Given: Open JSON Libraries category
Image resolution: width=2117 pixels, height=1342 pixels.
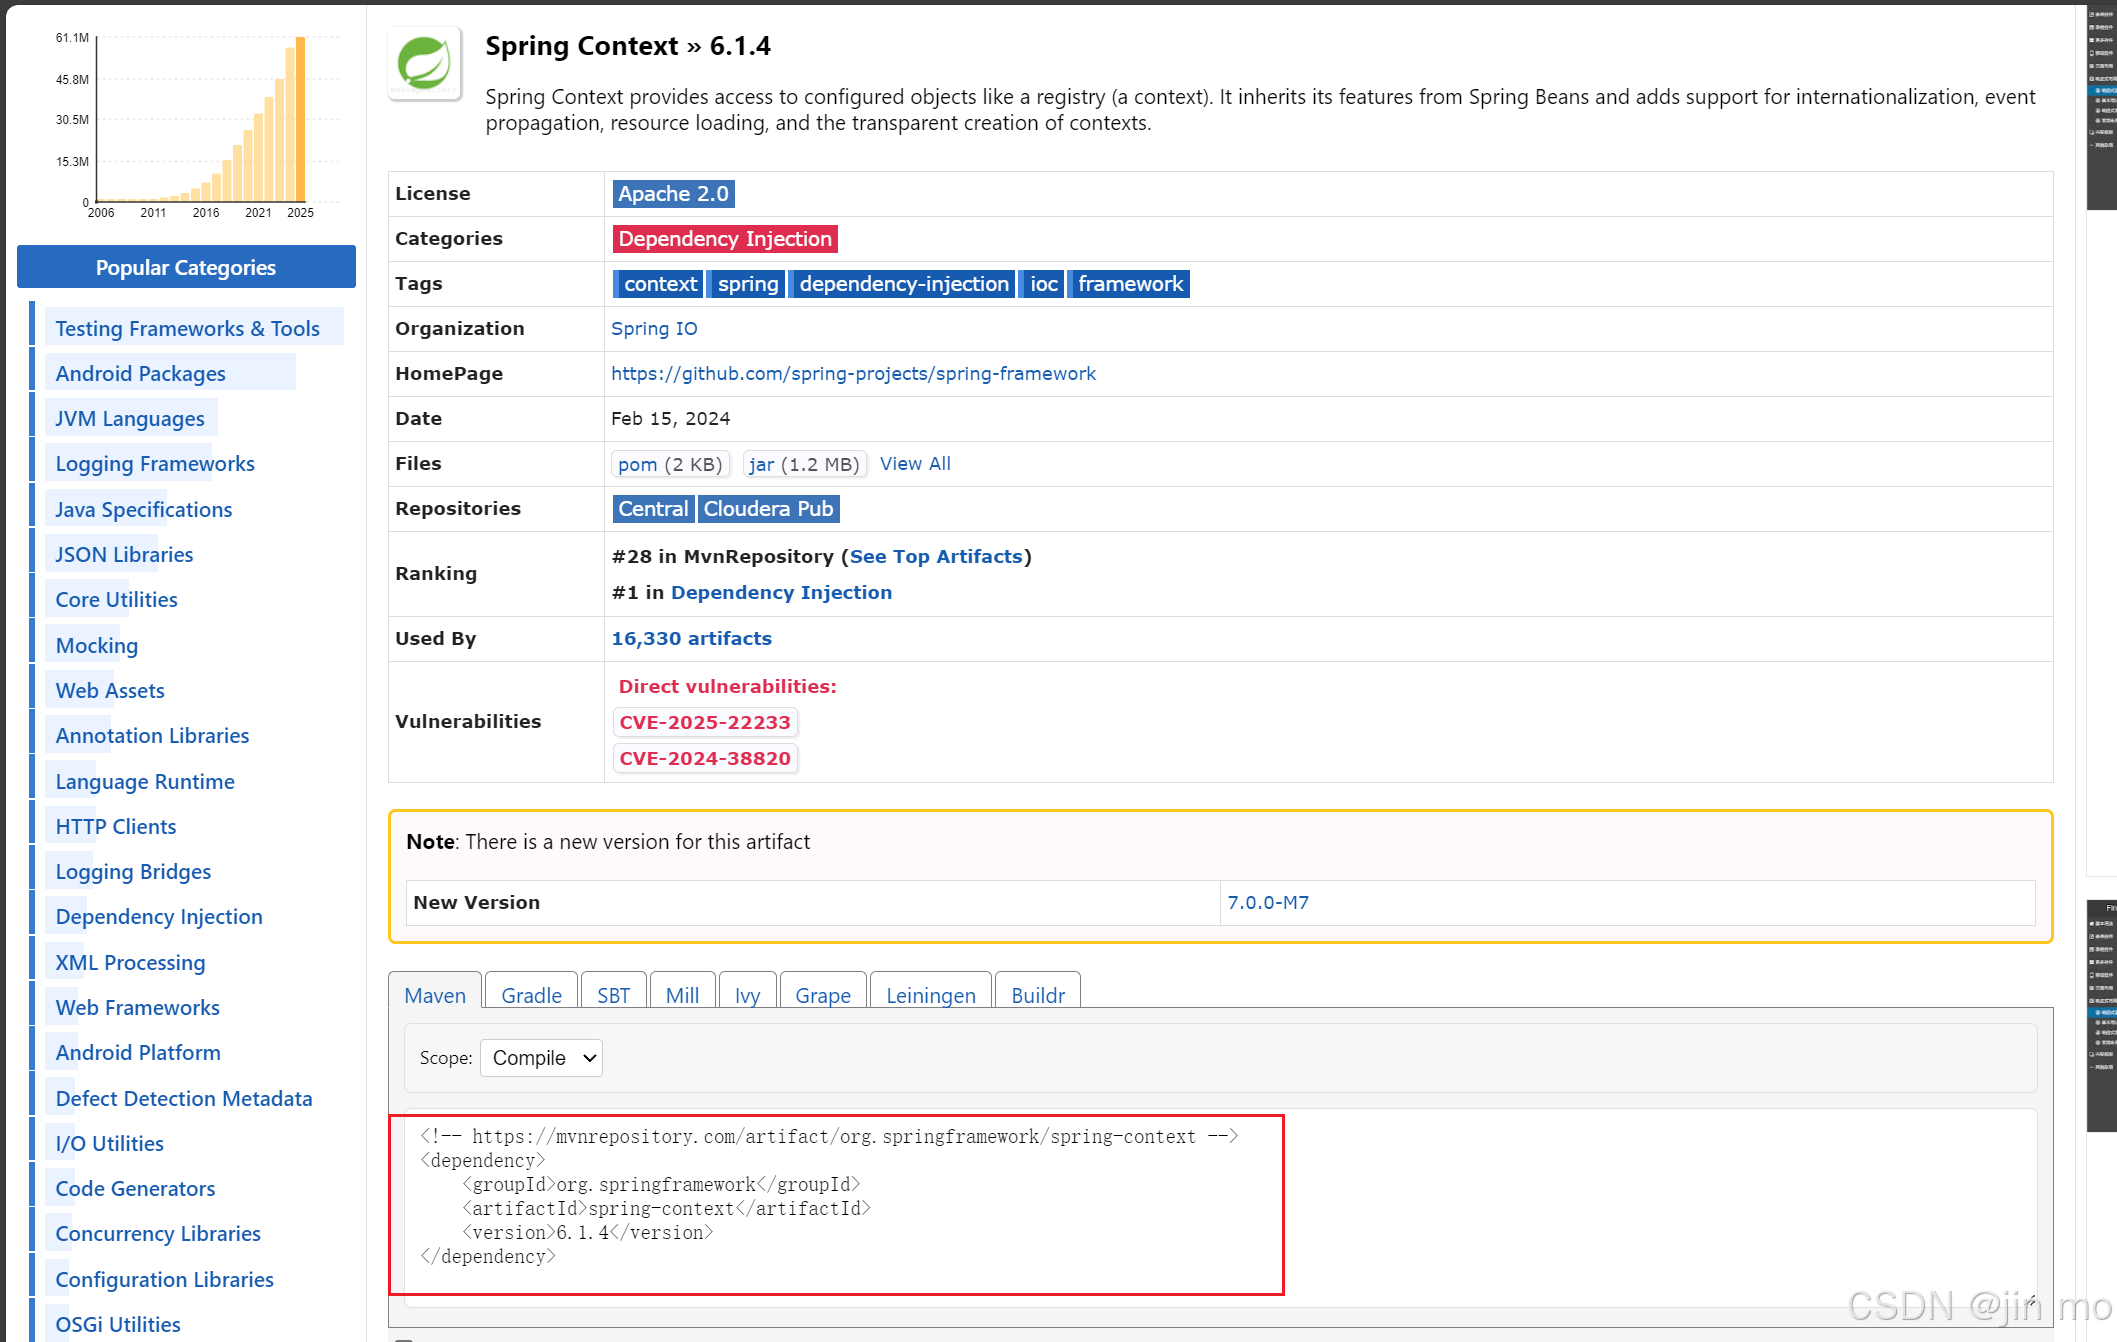Looking at the screenshot, I should 124,555.
